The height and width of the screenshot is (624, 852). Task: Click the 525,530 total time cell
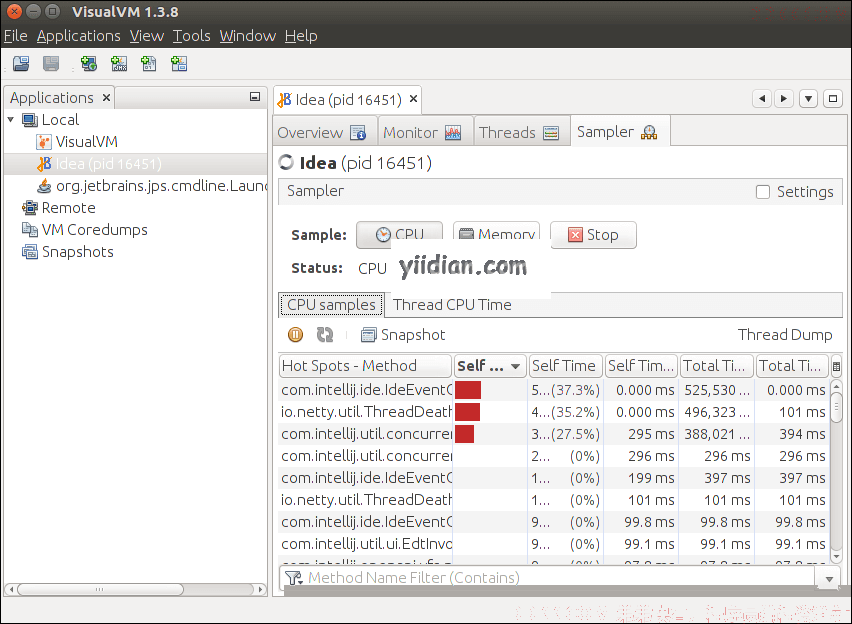(x=717, y=390)
